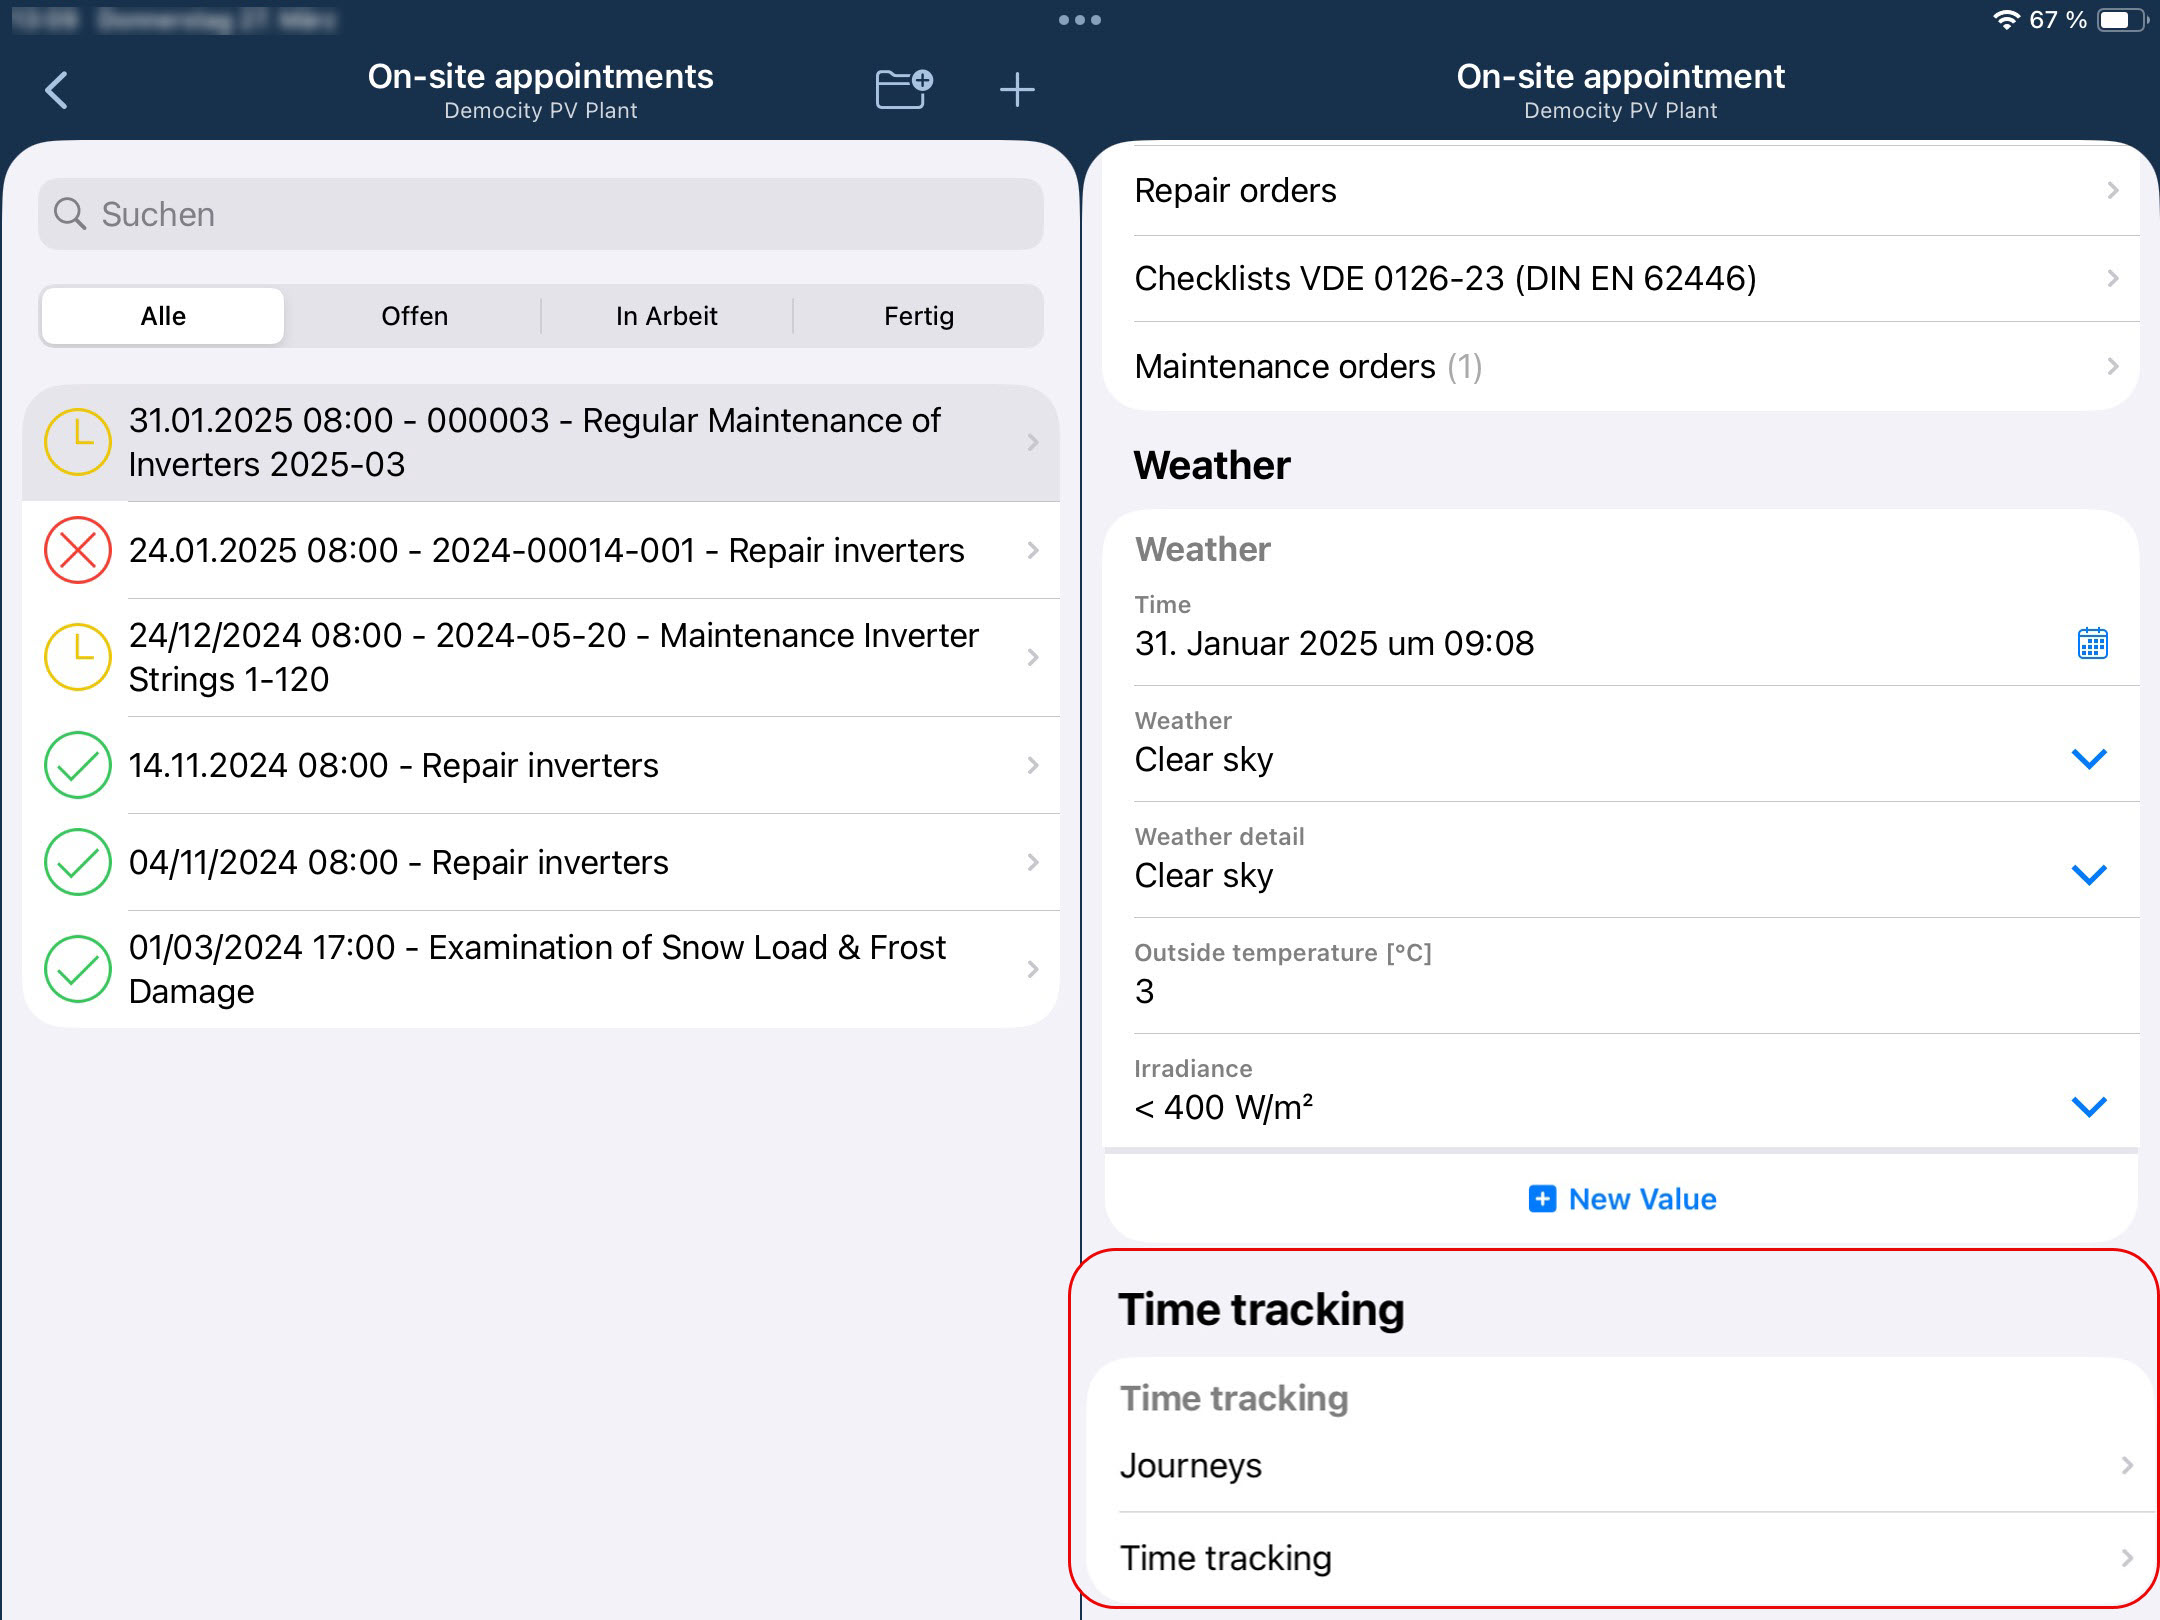The height and width of the screenshot is (1620, 2160).
Task: Click the red X status icon
Action: click(78, 550)
